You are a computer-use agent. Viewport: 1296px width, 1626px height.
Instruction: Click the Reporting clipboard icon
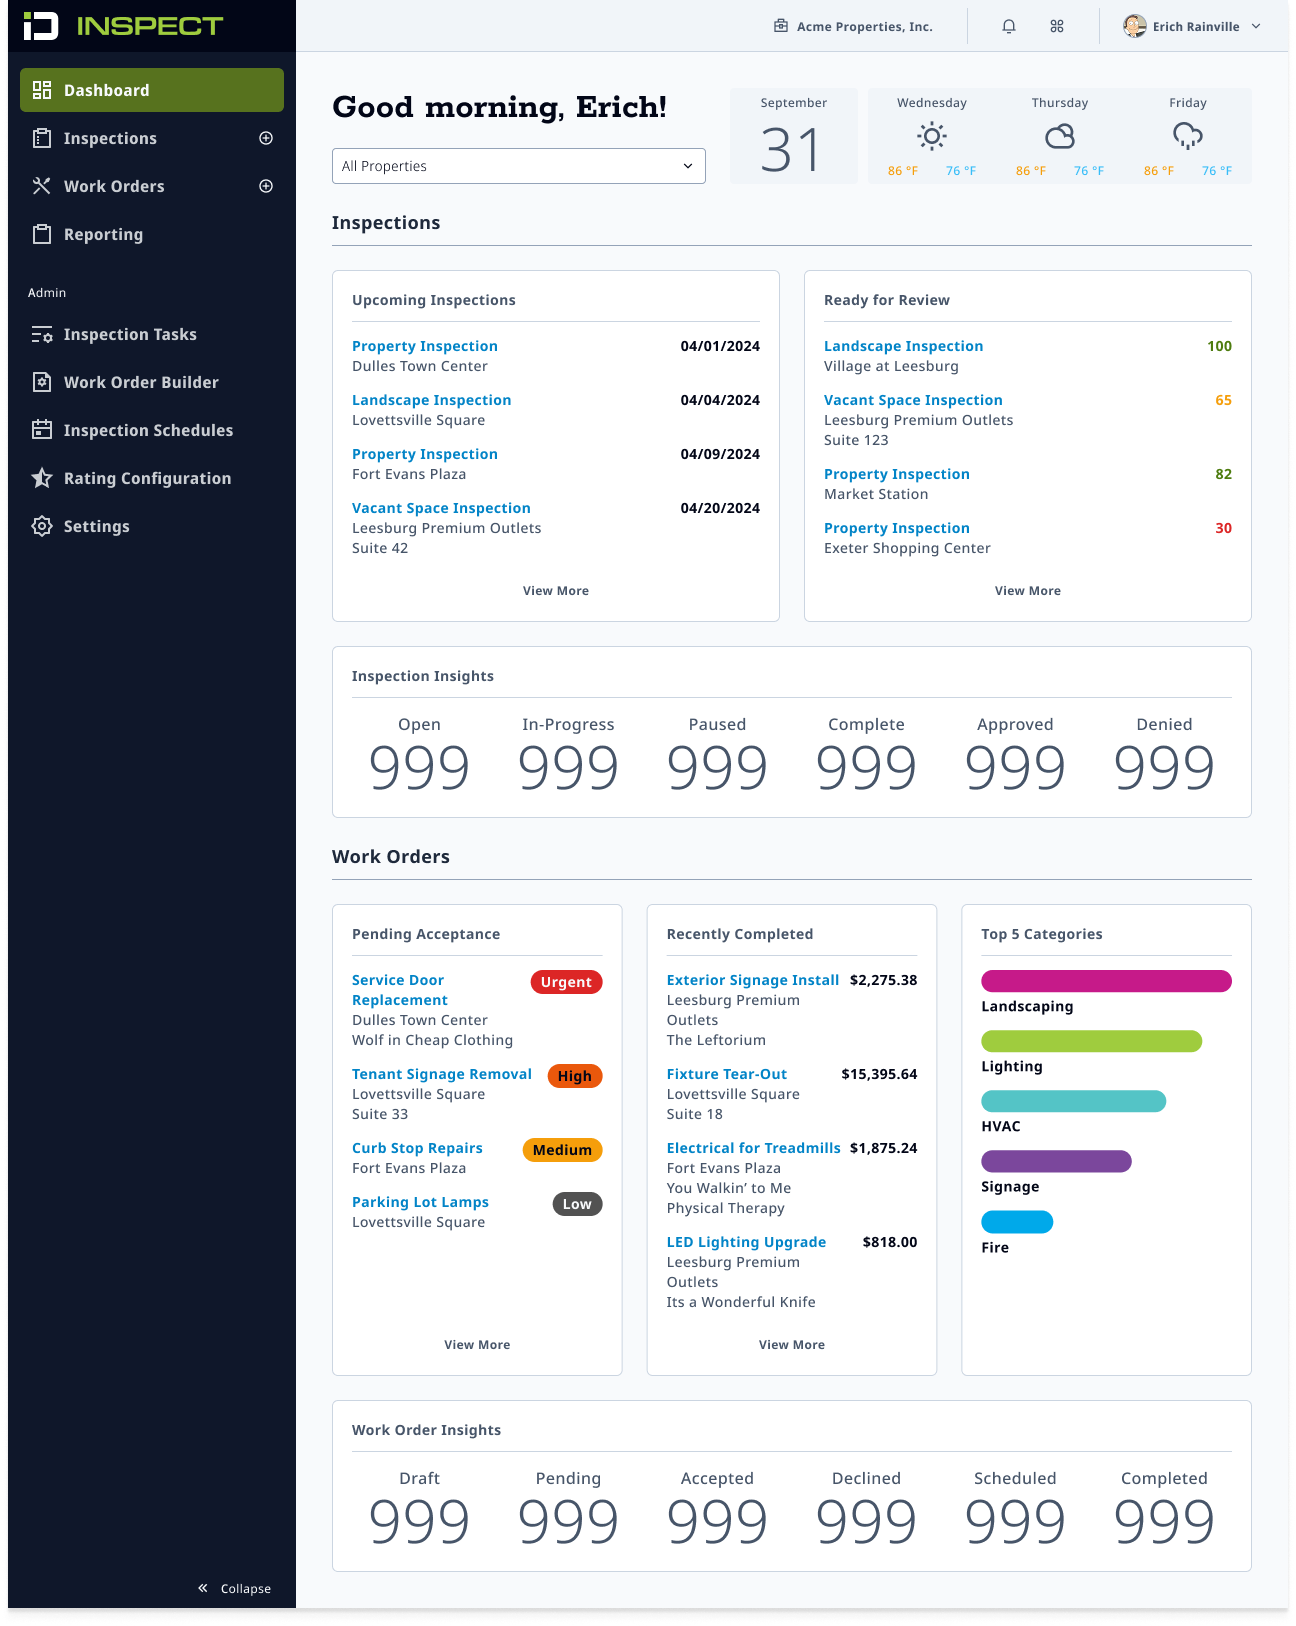42,234
